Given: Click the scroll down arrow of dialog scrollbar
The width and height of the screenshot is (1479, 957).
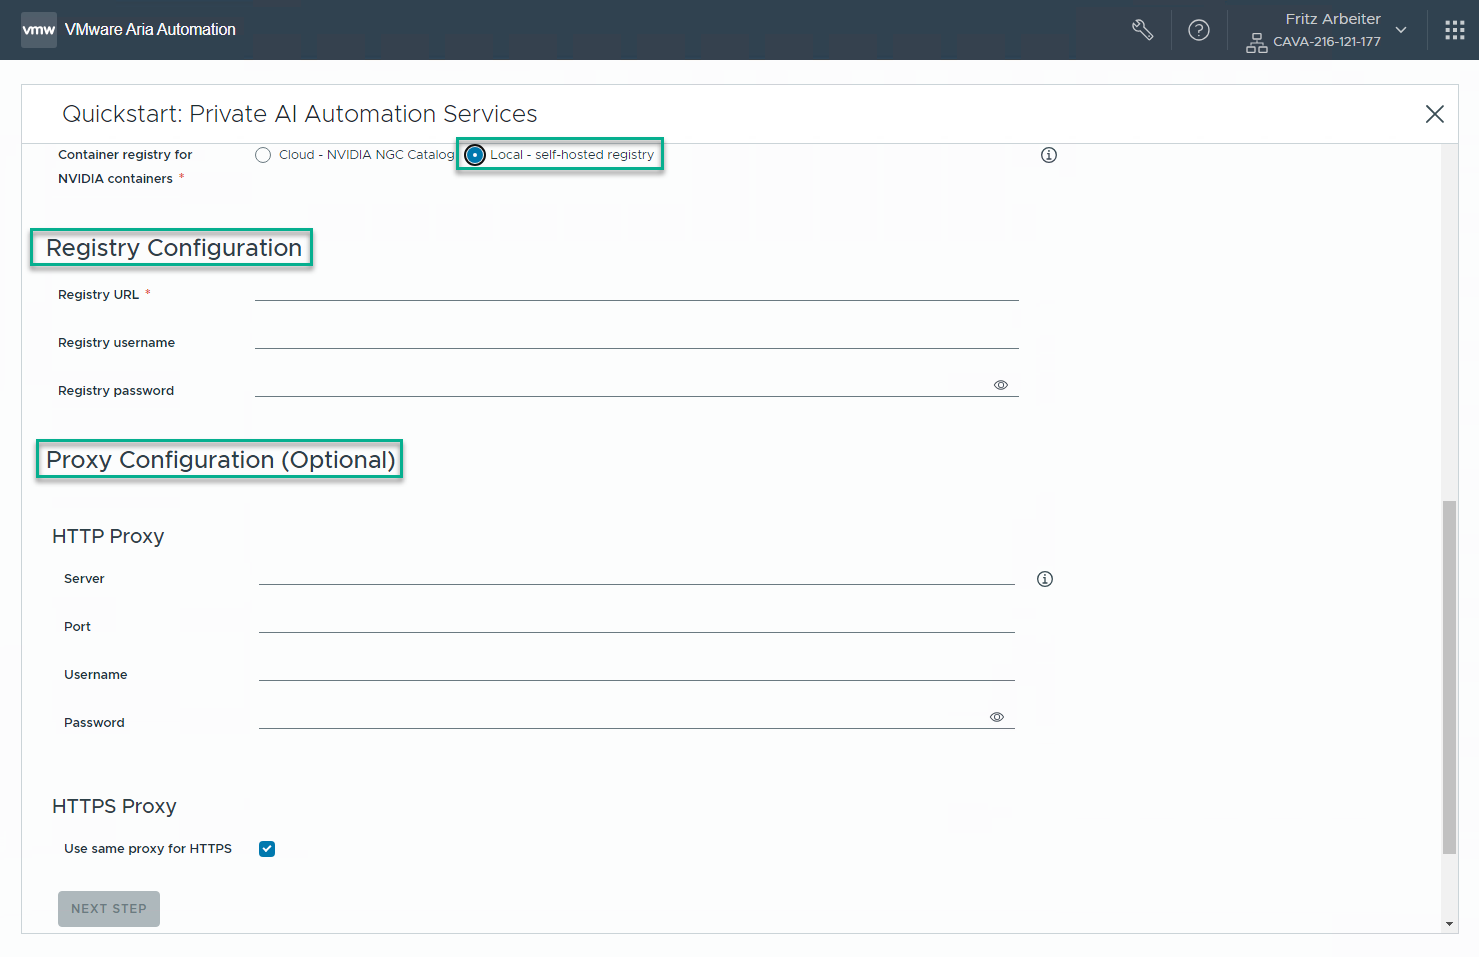Looking at the screenshot, I should point(1449,924).
